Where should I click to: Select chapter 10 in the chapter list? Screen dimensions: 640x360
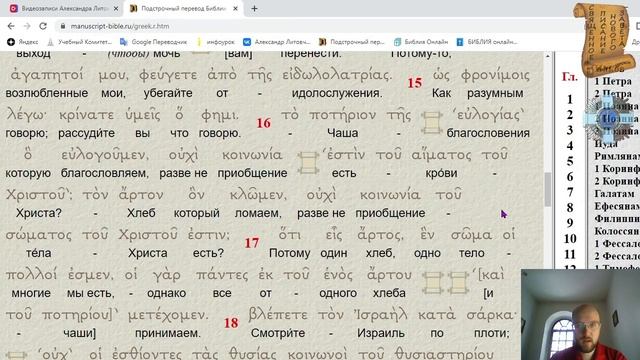570,238
